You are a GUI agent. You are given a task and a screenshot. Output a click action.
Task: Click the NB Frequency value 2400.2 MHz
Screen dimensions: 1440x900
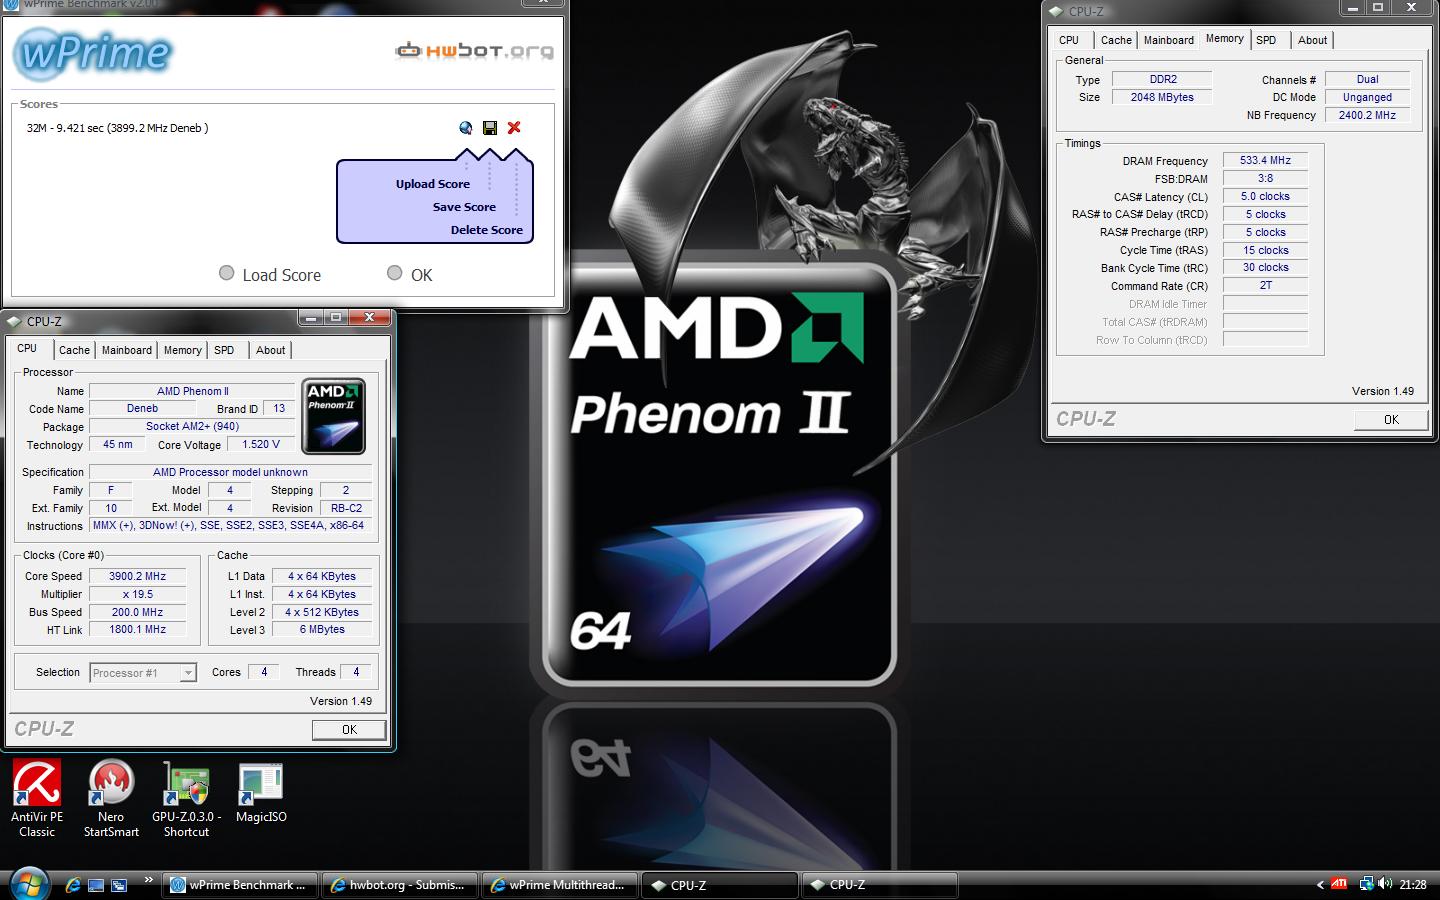1367,115
